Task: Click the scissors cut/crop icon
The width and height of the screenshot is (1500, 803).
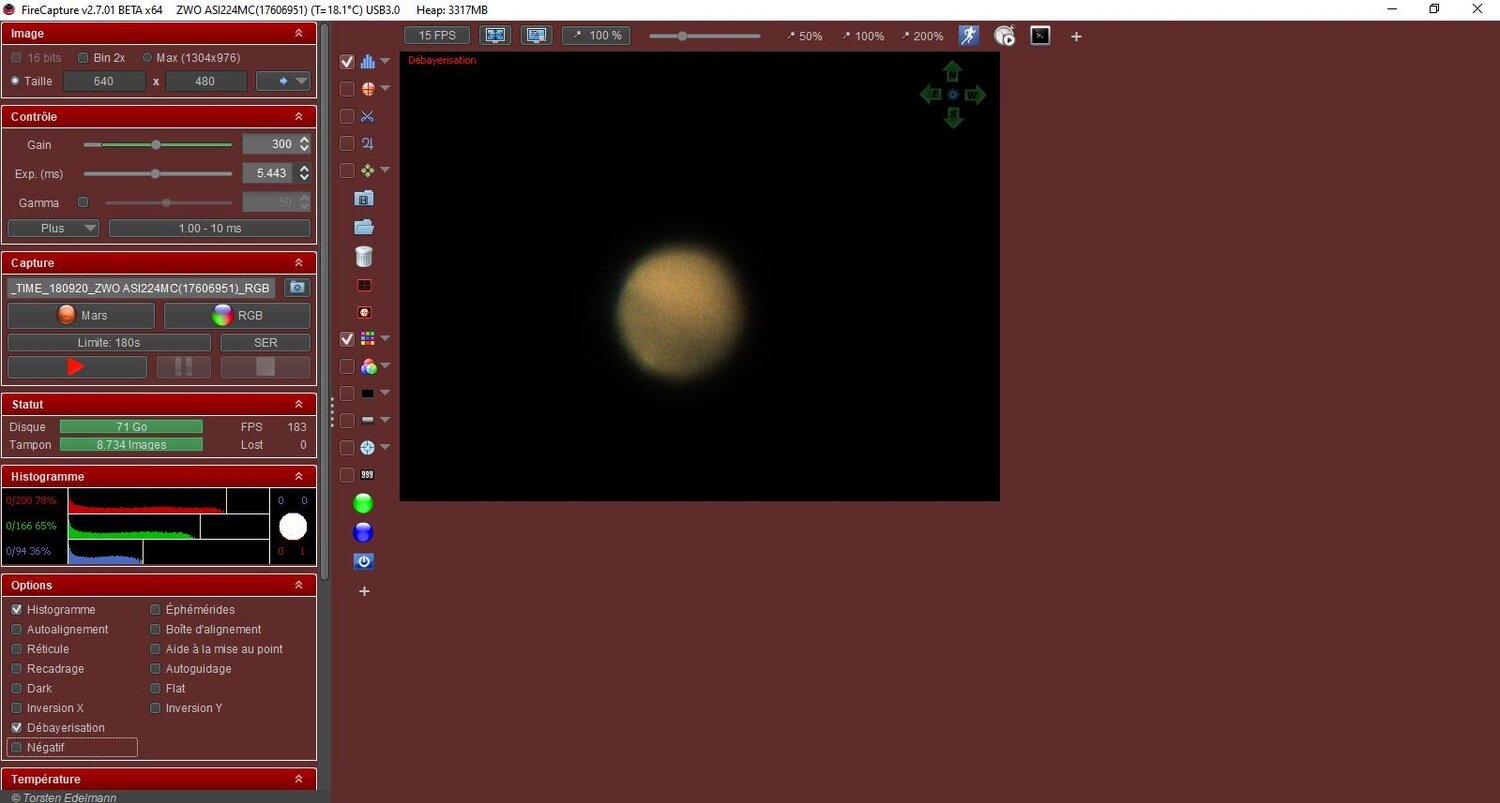Action: 367,116
